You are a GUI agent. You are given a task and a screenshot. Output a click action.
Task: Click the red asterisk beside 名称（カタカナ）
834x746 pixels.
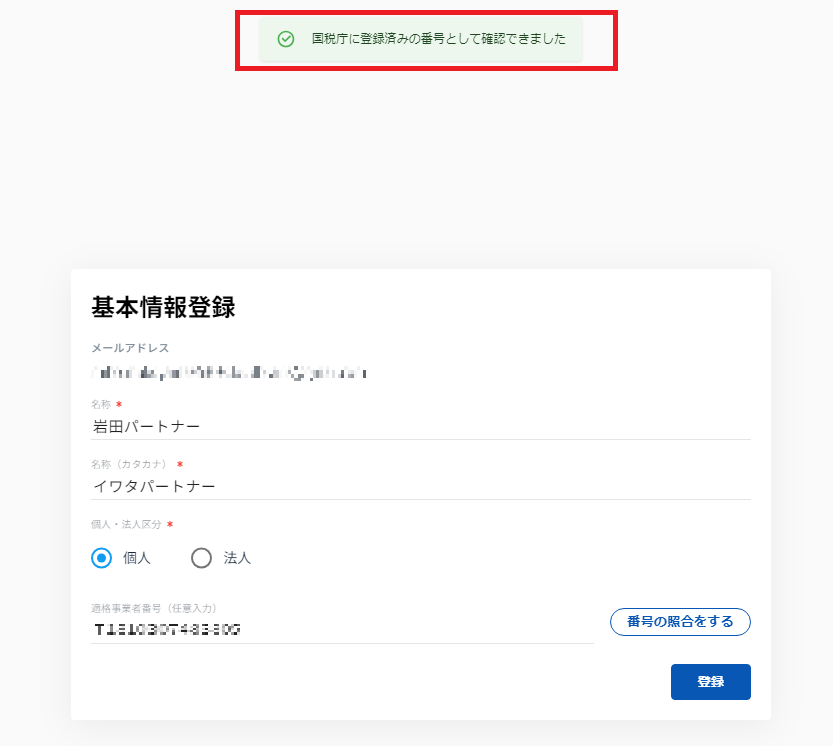181,465
